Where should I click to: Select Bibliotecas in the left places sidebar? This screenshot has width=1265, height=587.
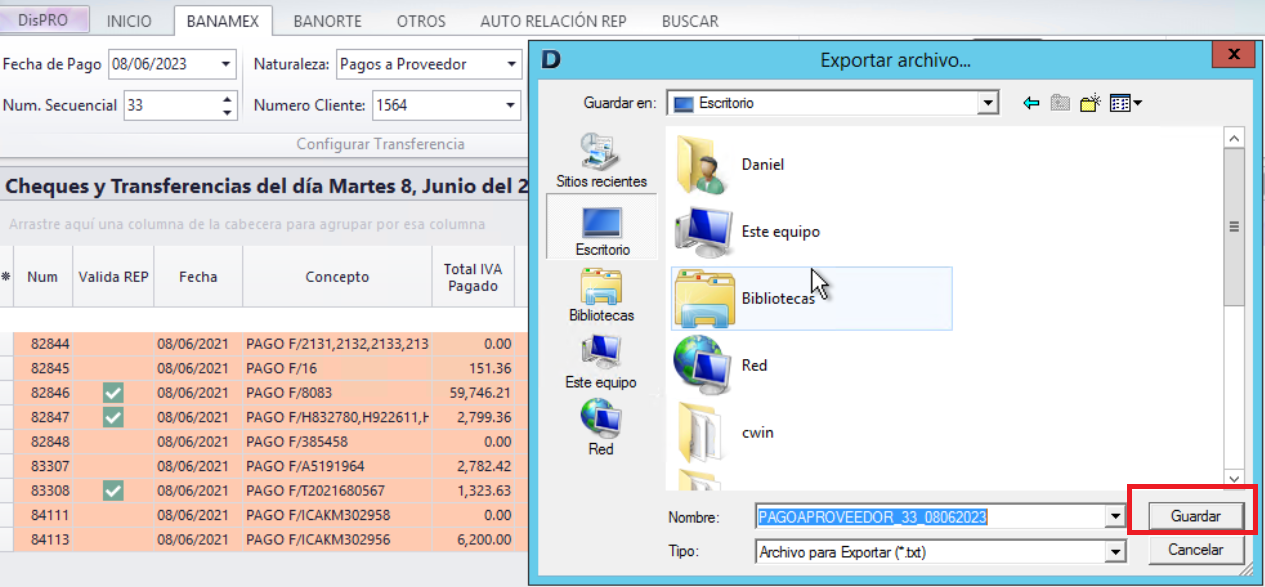coord(601,295)
